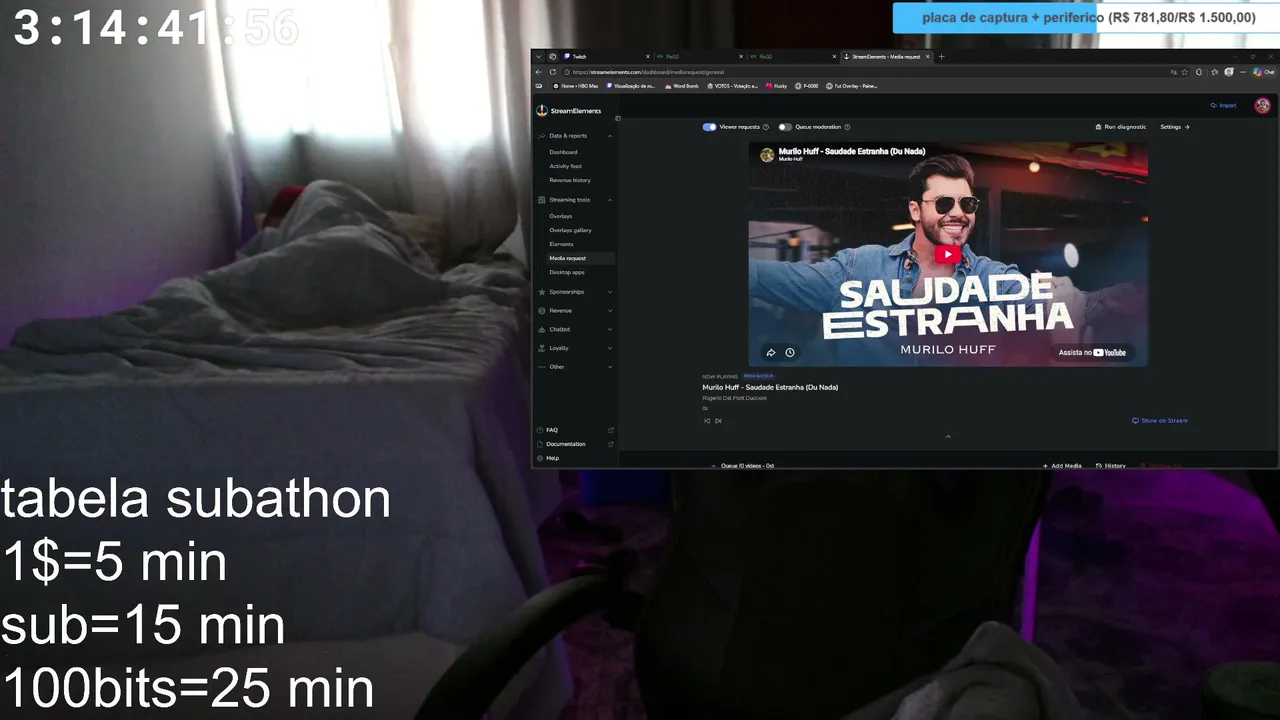Screen dimensions: 1280x720
Task: Open the browser three-dot menu
Action: point(1243,72)
